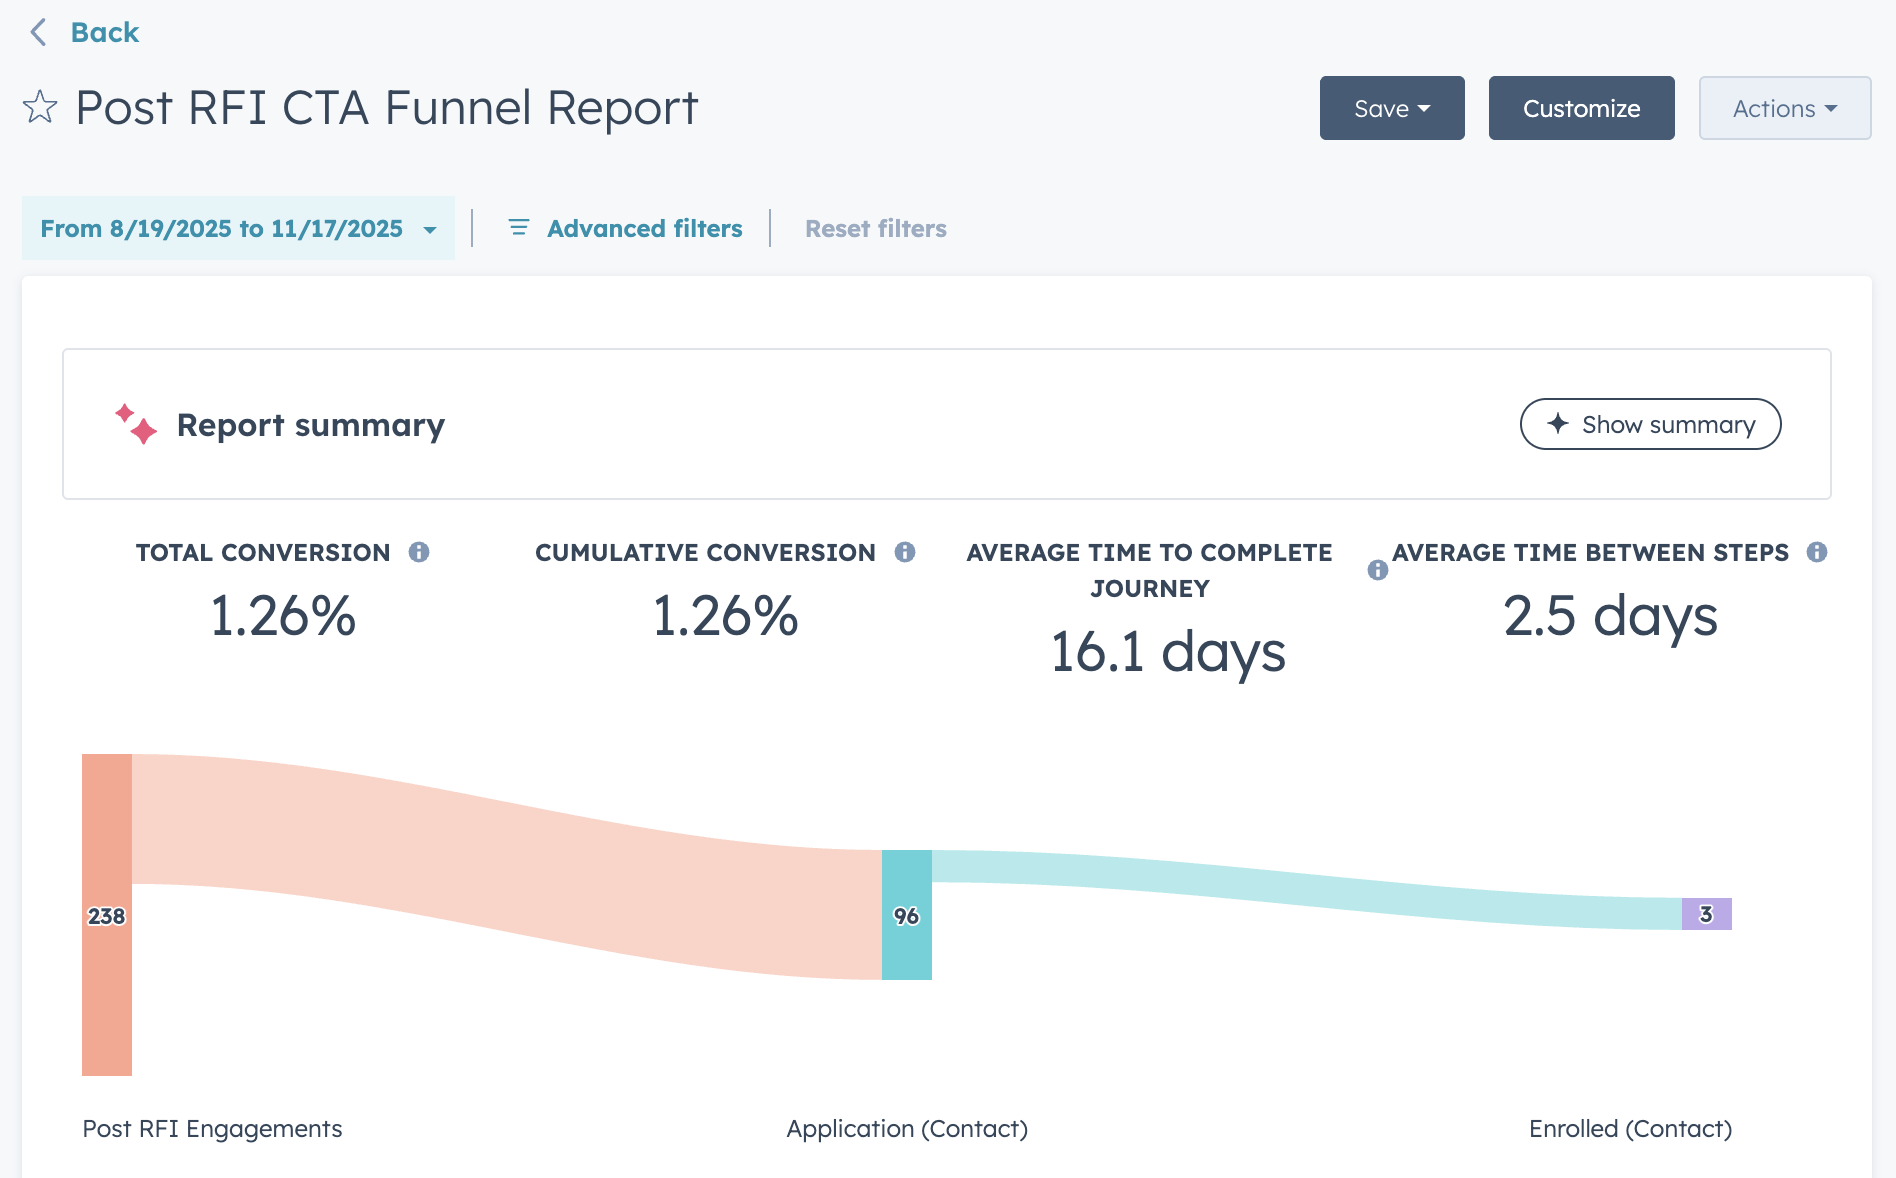1896x1178 pixels.
Task: Open Advanced filters
Action: [x=625, y=228]
